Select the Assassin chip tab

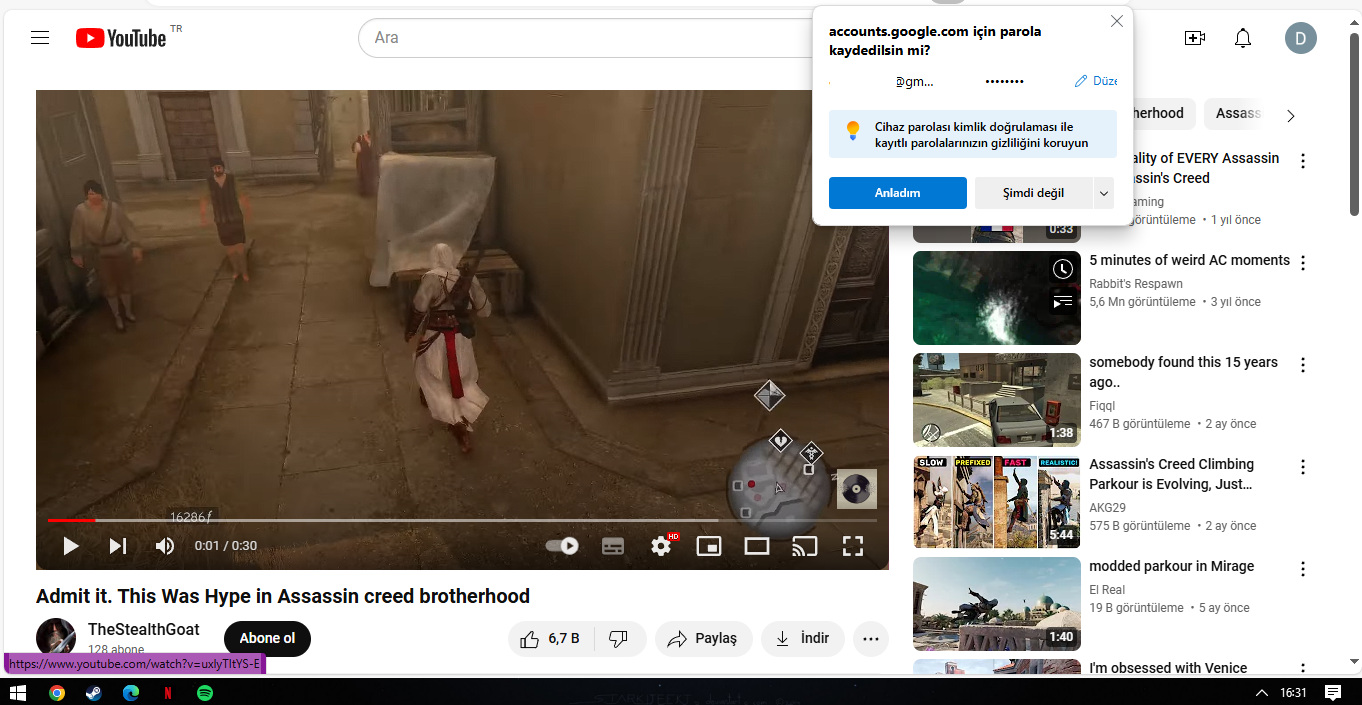(1238, 113)
